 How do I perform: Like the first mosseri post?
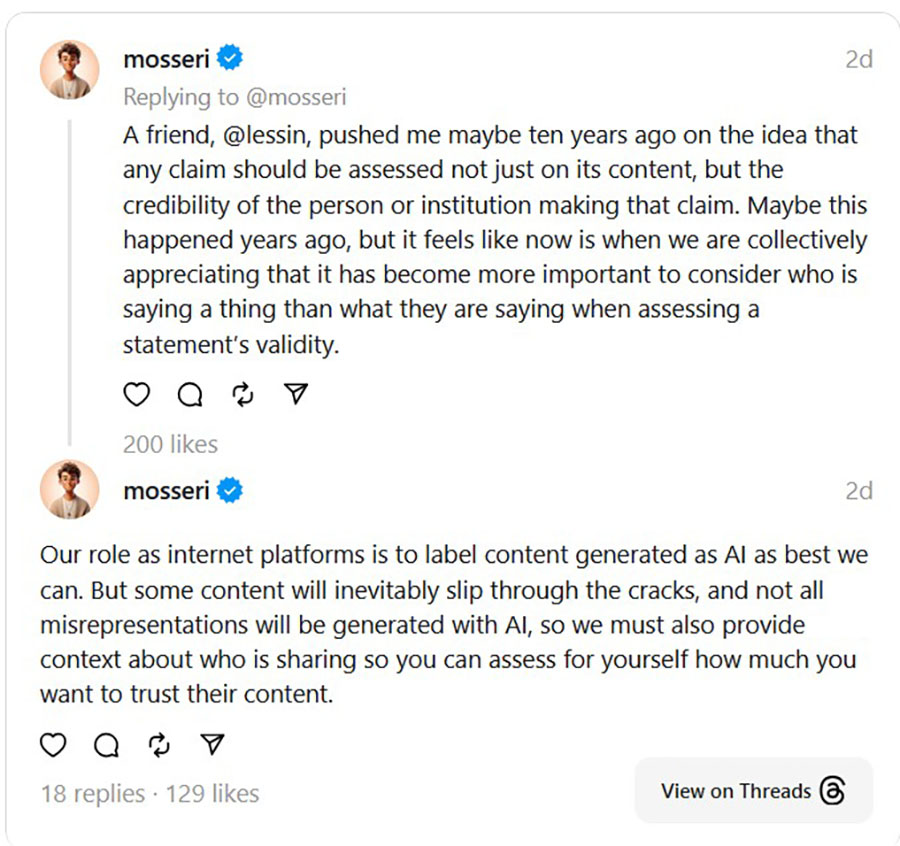coord(137,395)
